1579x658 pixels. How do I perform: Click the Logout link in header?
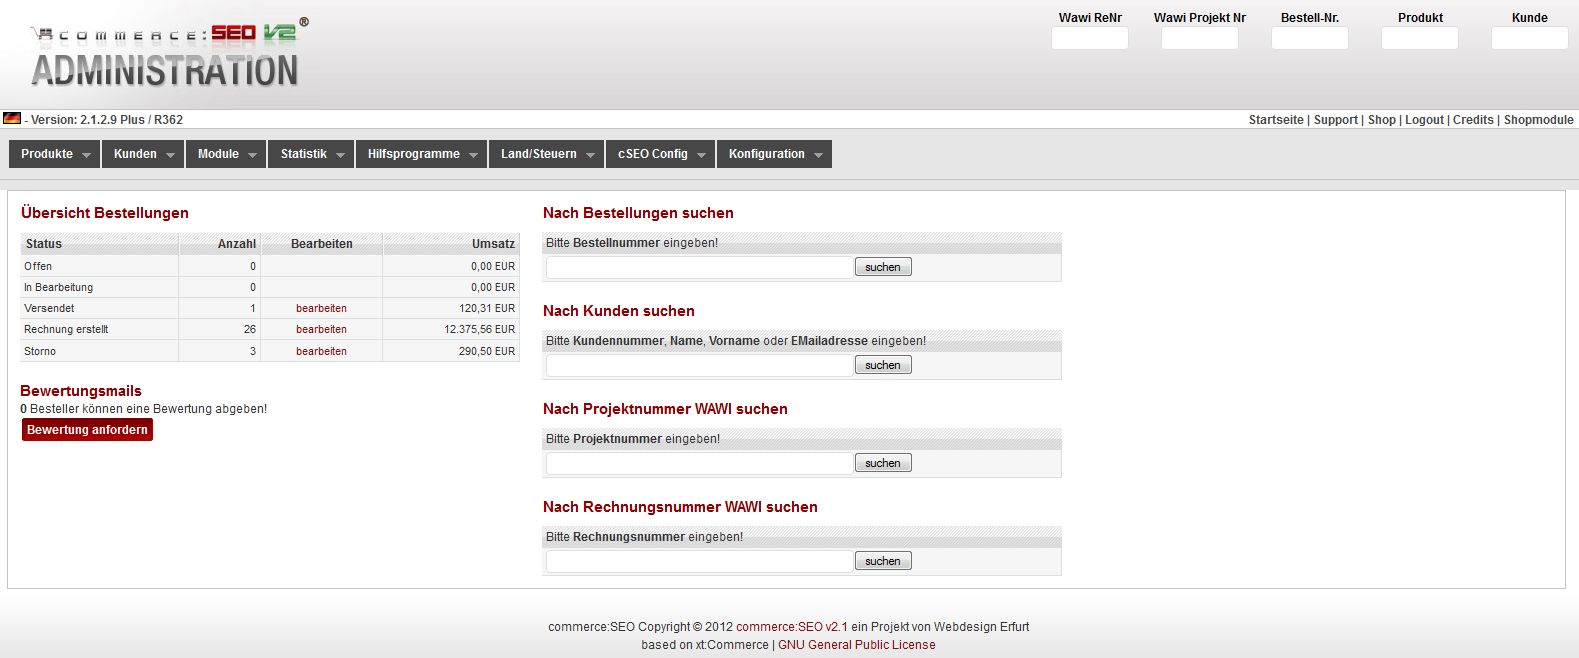1424,120
